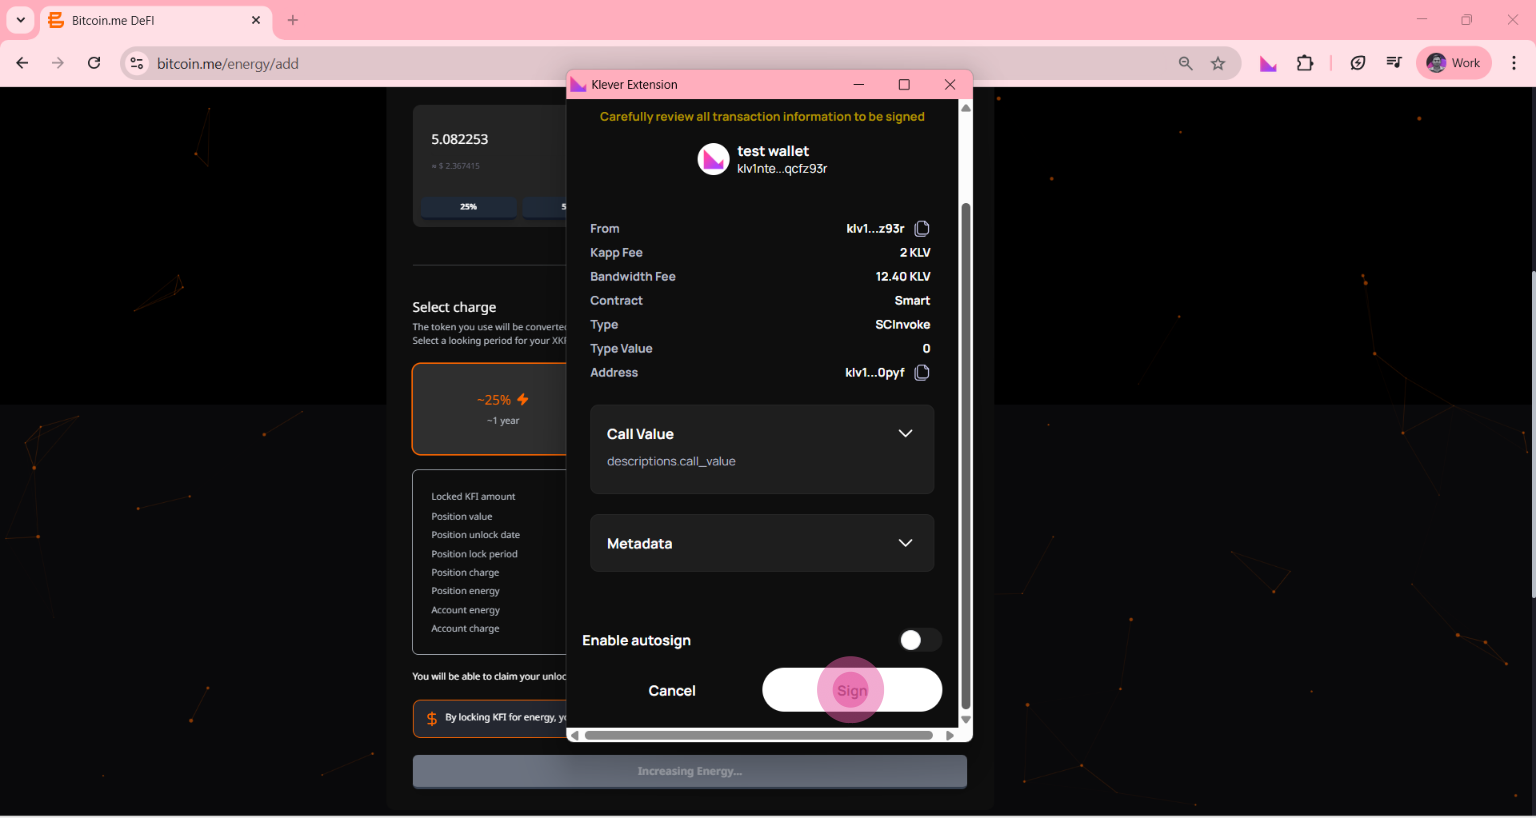Copy the contract address klv1...0pyf
Image resolution: width=1536 pixels, height=818 pixels.
(922, 373)
